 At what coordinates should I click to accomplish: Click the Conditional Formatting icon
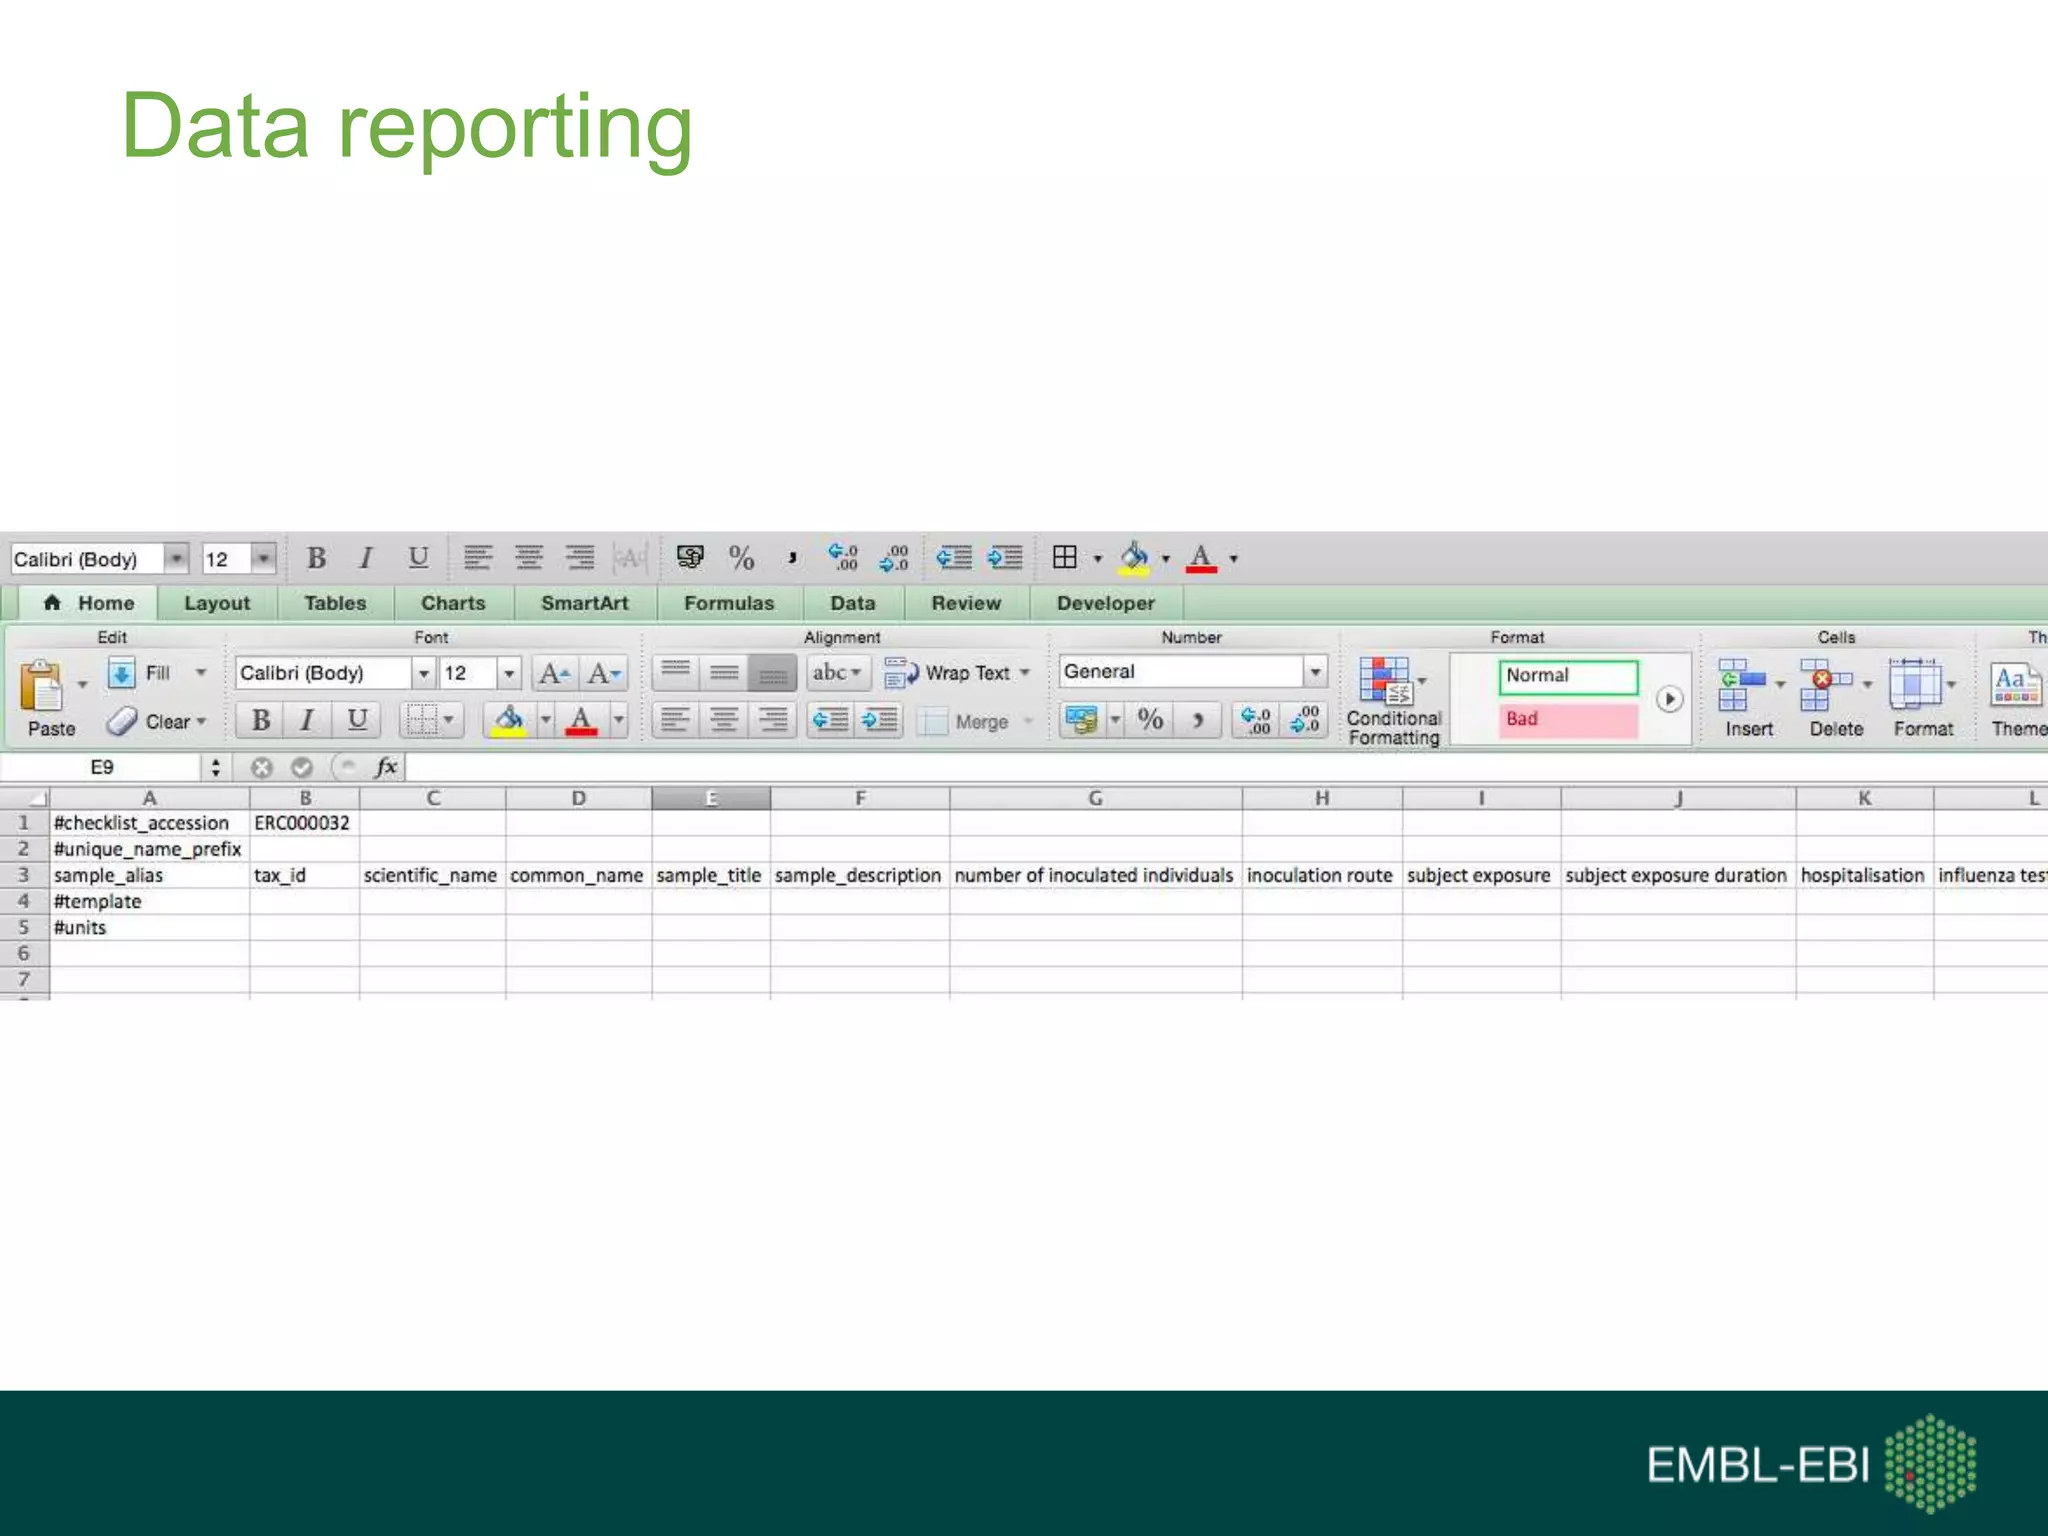coord(1385,681)
